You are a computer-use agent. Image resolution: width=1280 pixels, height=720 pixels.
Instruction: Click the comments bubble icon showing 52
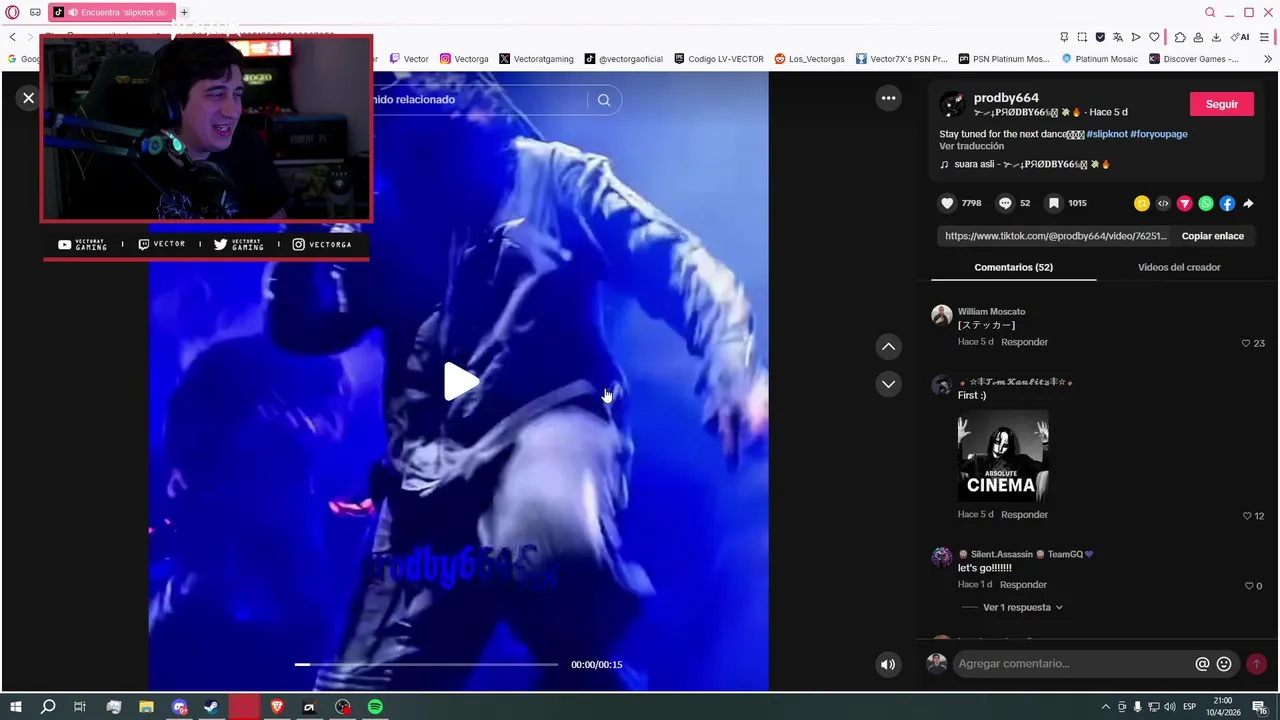tap(1005, 203)
